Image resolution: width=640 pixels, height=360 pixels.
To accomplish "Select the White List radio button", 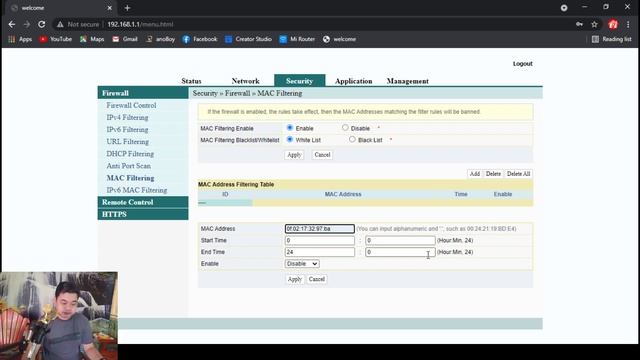I will (290, 139).
